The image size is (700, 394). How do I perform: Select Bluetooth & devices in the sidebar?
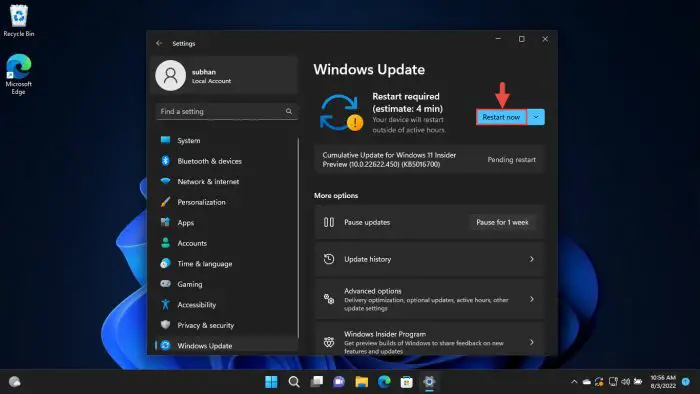[227, 161]
